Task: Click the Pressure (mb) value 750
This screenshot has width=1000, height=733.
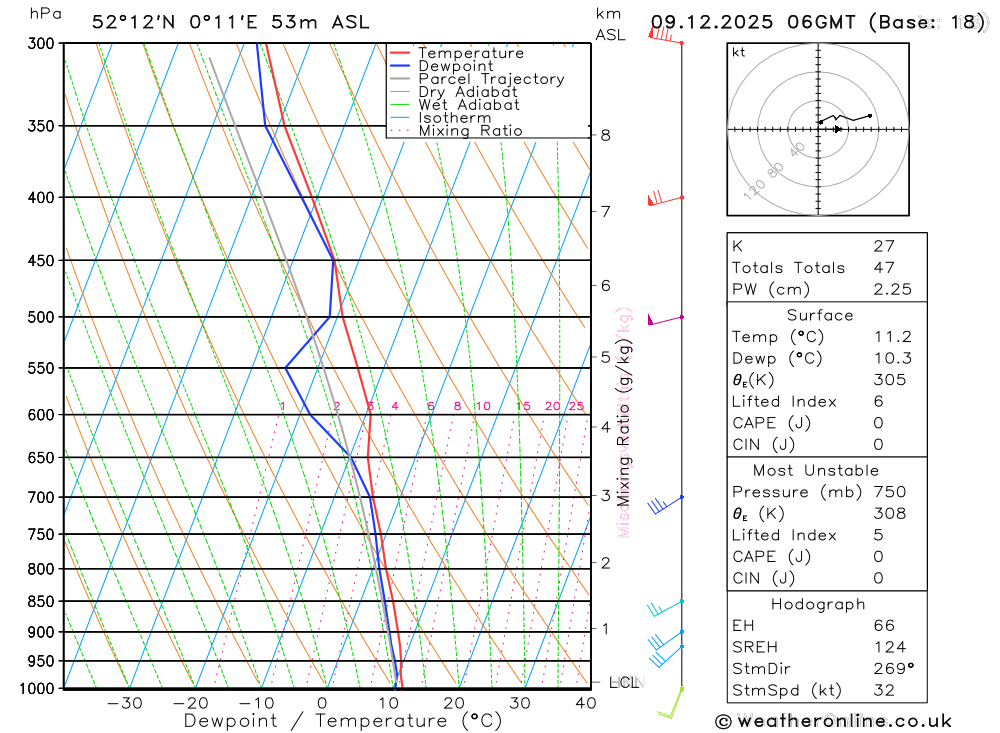Action: coord(890,492)
